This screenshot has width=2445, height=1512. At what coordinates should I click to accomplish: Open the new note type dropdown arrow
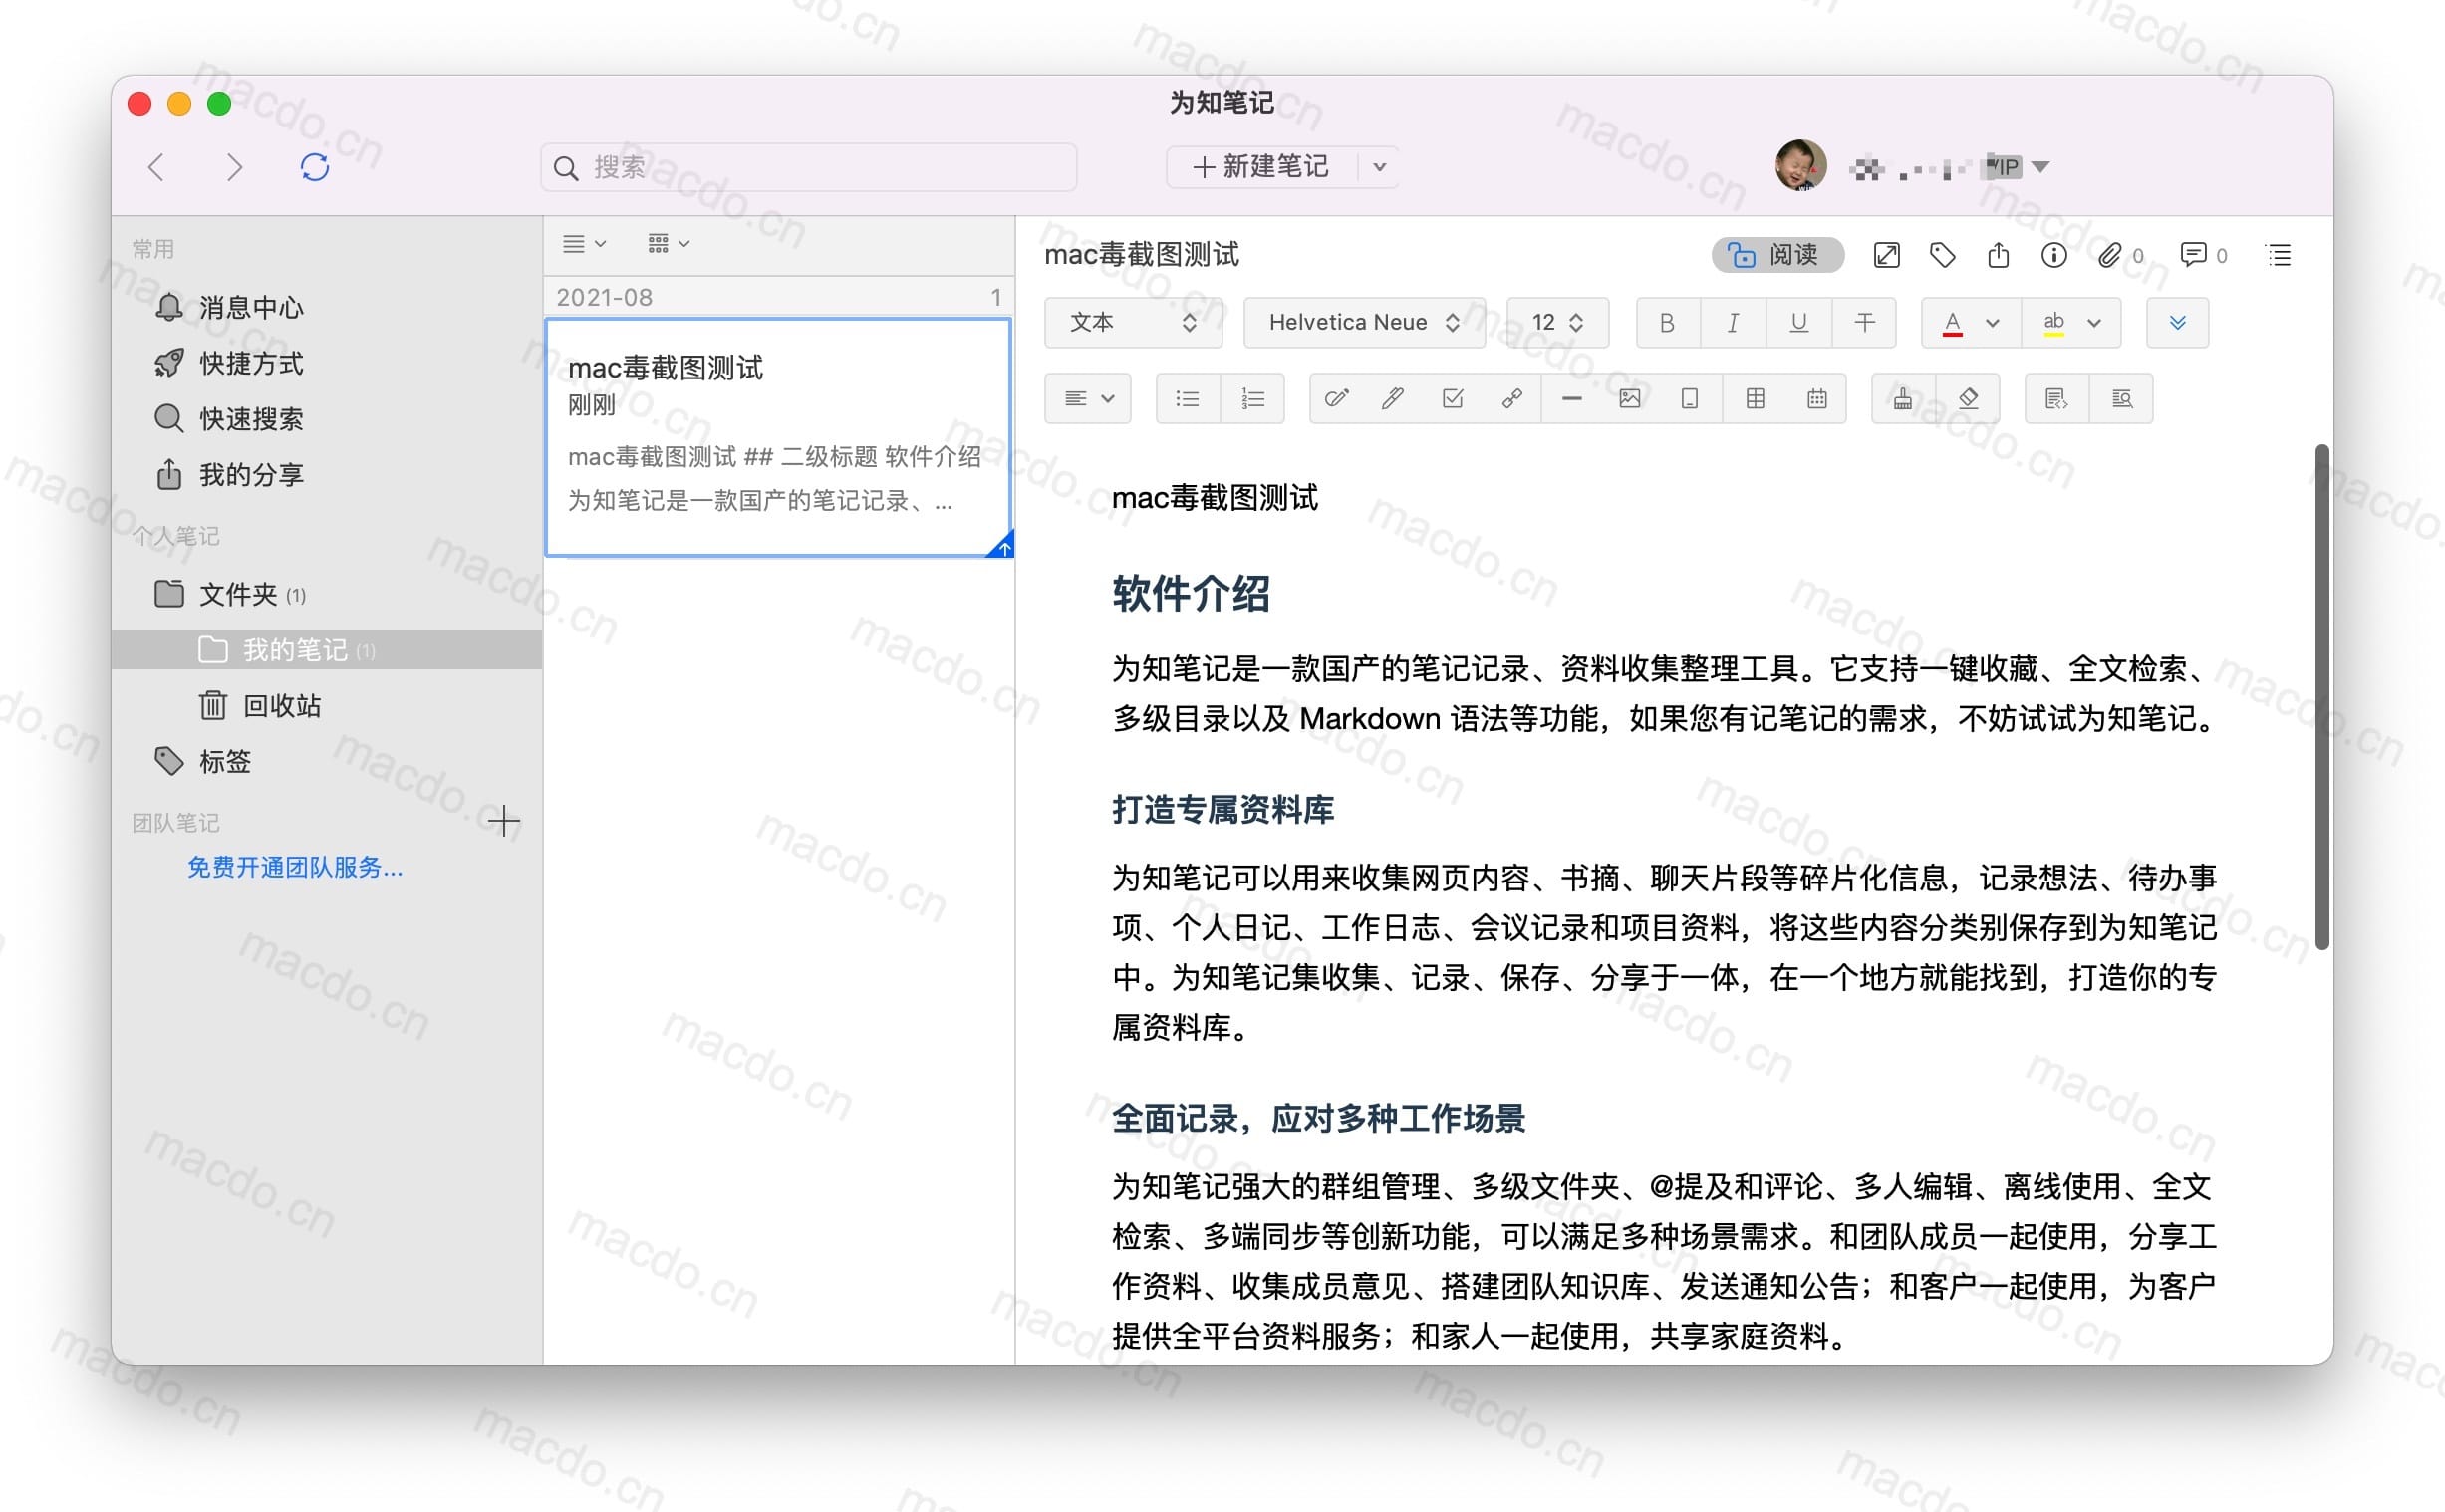coord(1379,167)
